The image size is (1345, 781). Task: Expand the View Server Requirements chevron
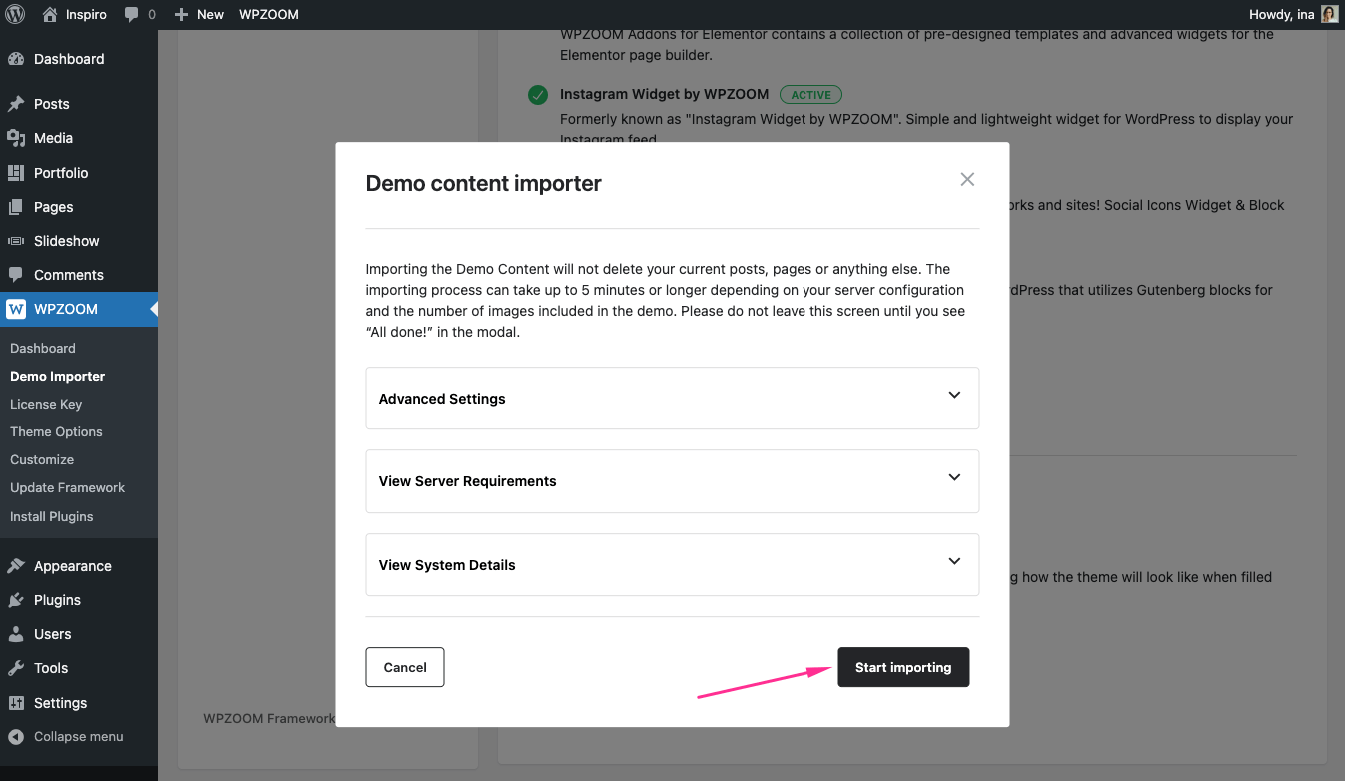pos(954,478)
